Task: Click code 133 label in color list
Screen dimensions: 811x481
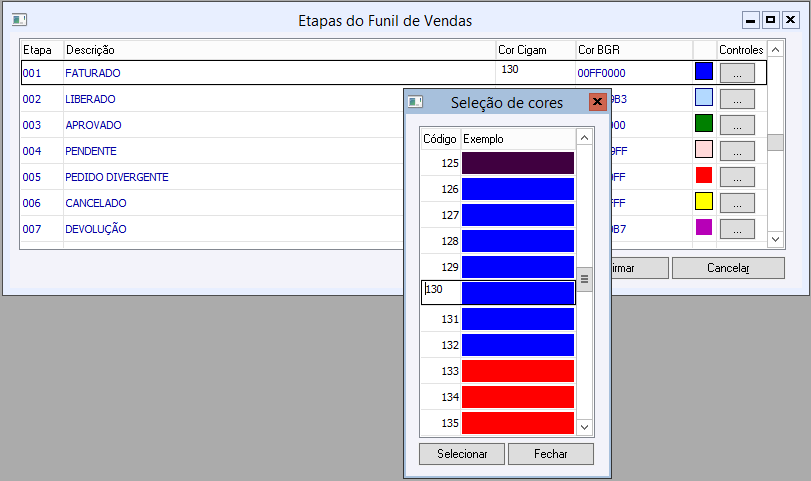Action: (x=449, y=371)
